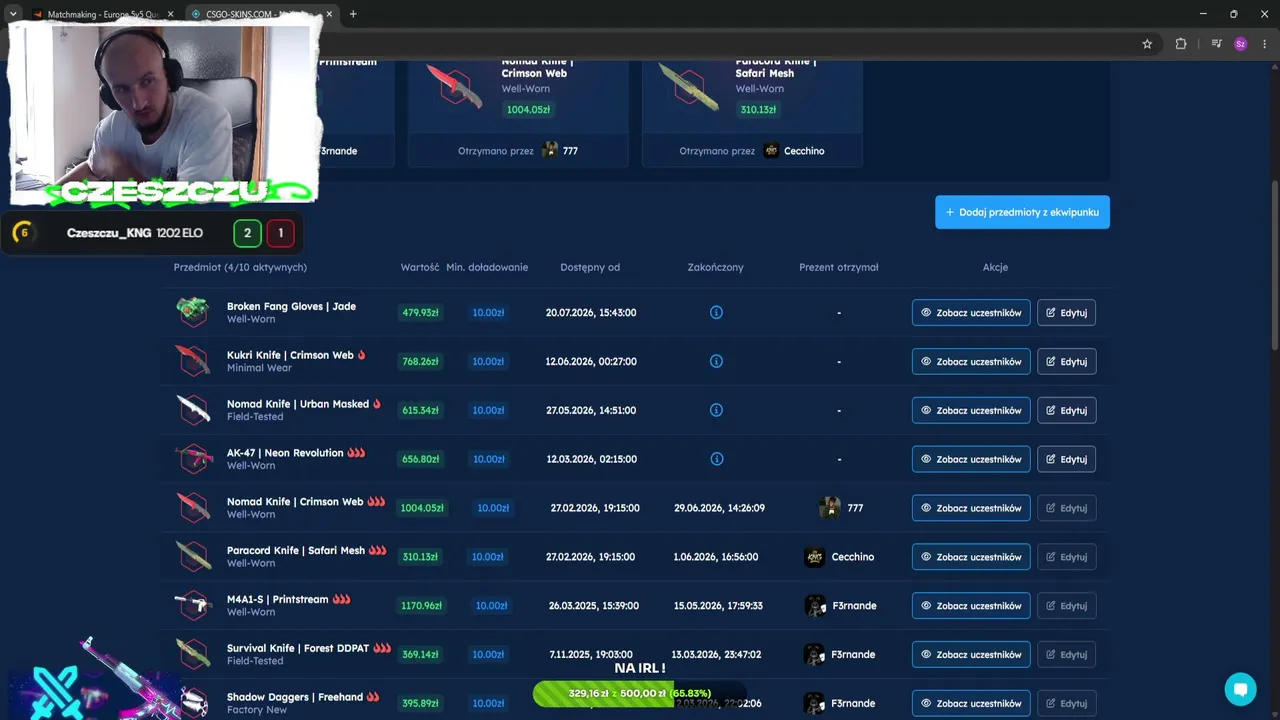This screenshot has width=1280, height=720.
Task: Bookmark this page with the star icon
Action: click(1147, 44)
